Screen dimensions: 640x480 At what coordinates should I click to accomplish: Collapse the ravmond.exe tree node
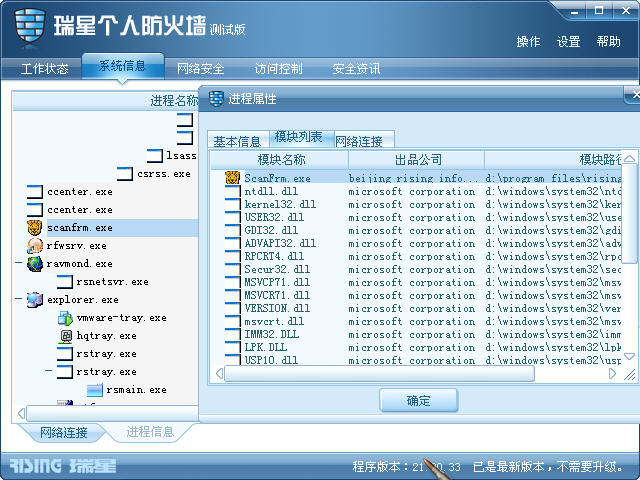tap(18, 262)
